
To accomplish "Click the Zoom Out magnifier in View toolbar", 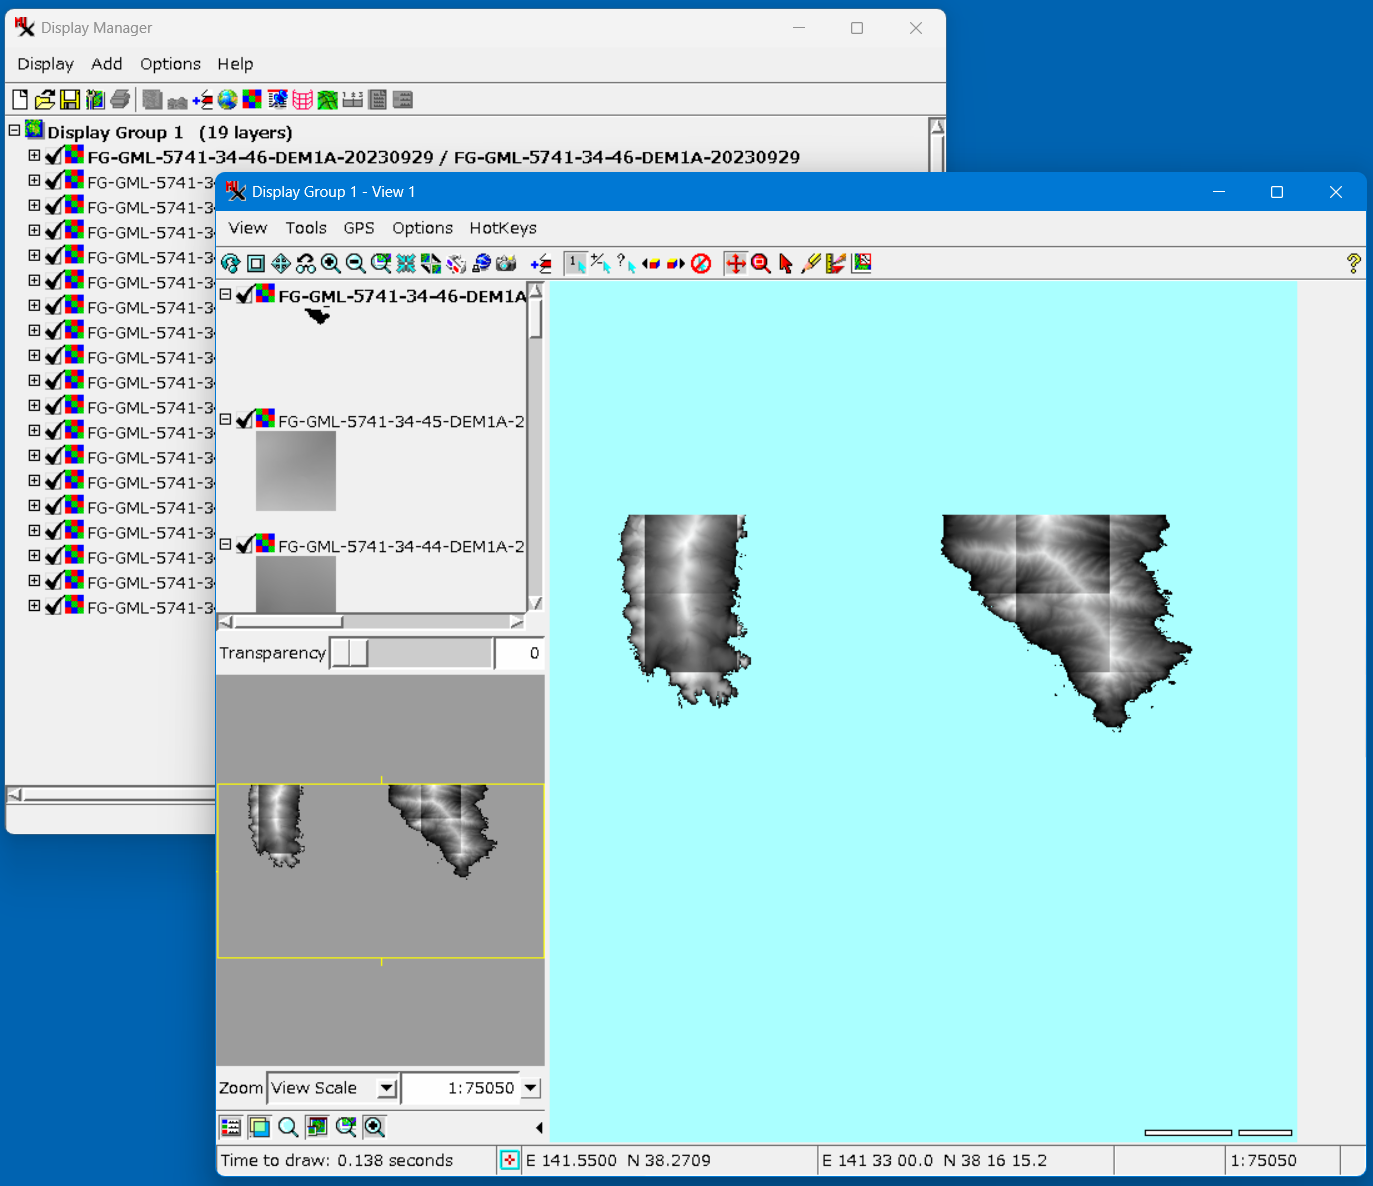I will tap(355, 263).
